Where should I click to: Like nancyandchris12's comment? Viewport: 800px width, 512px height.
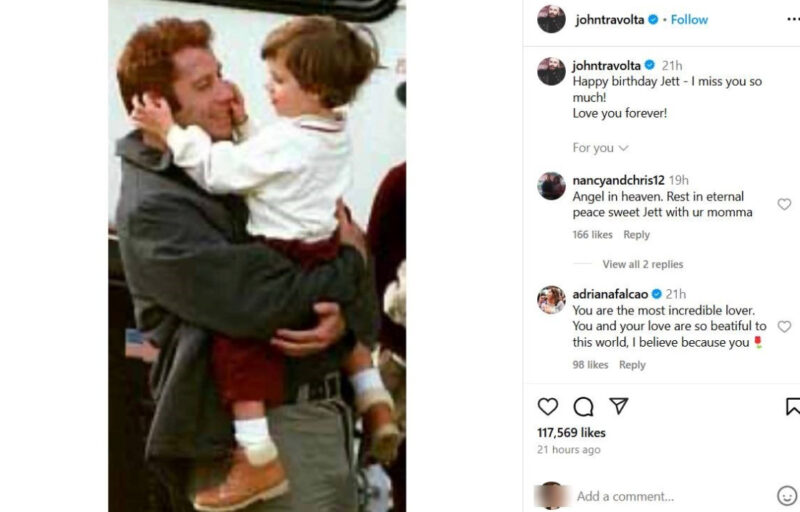[x=784, y=204]
